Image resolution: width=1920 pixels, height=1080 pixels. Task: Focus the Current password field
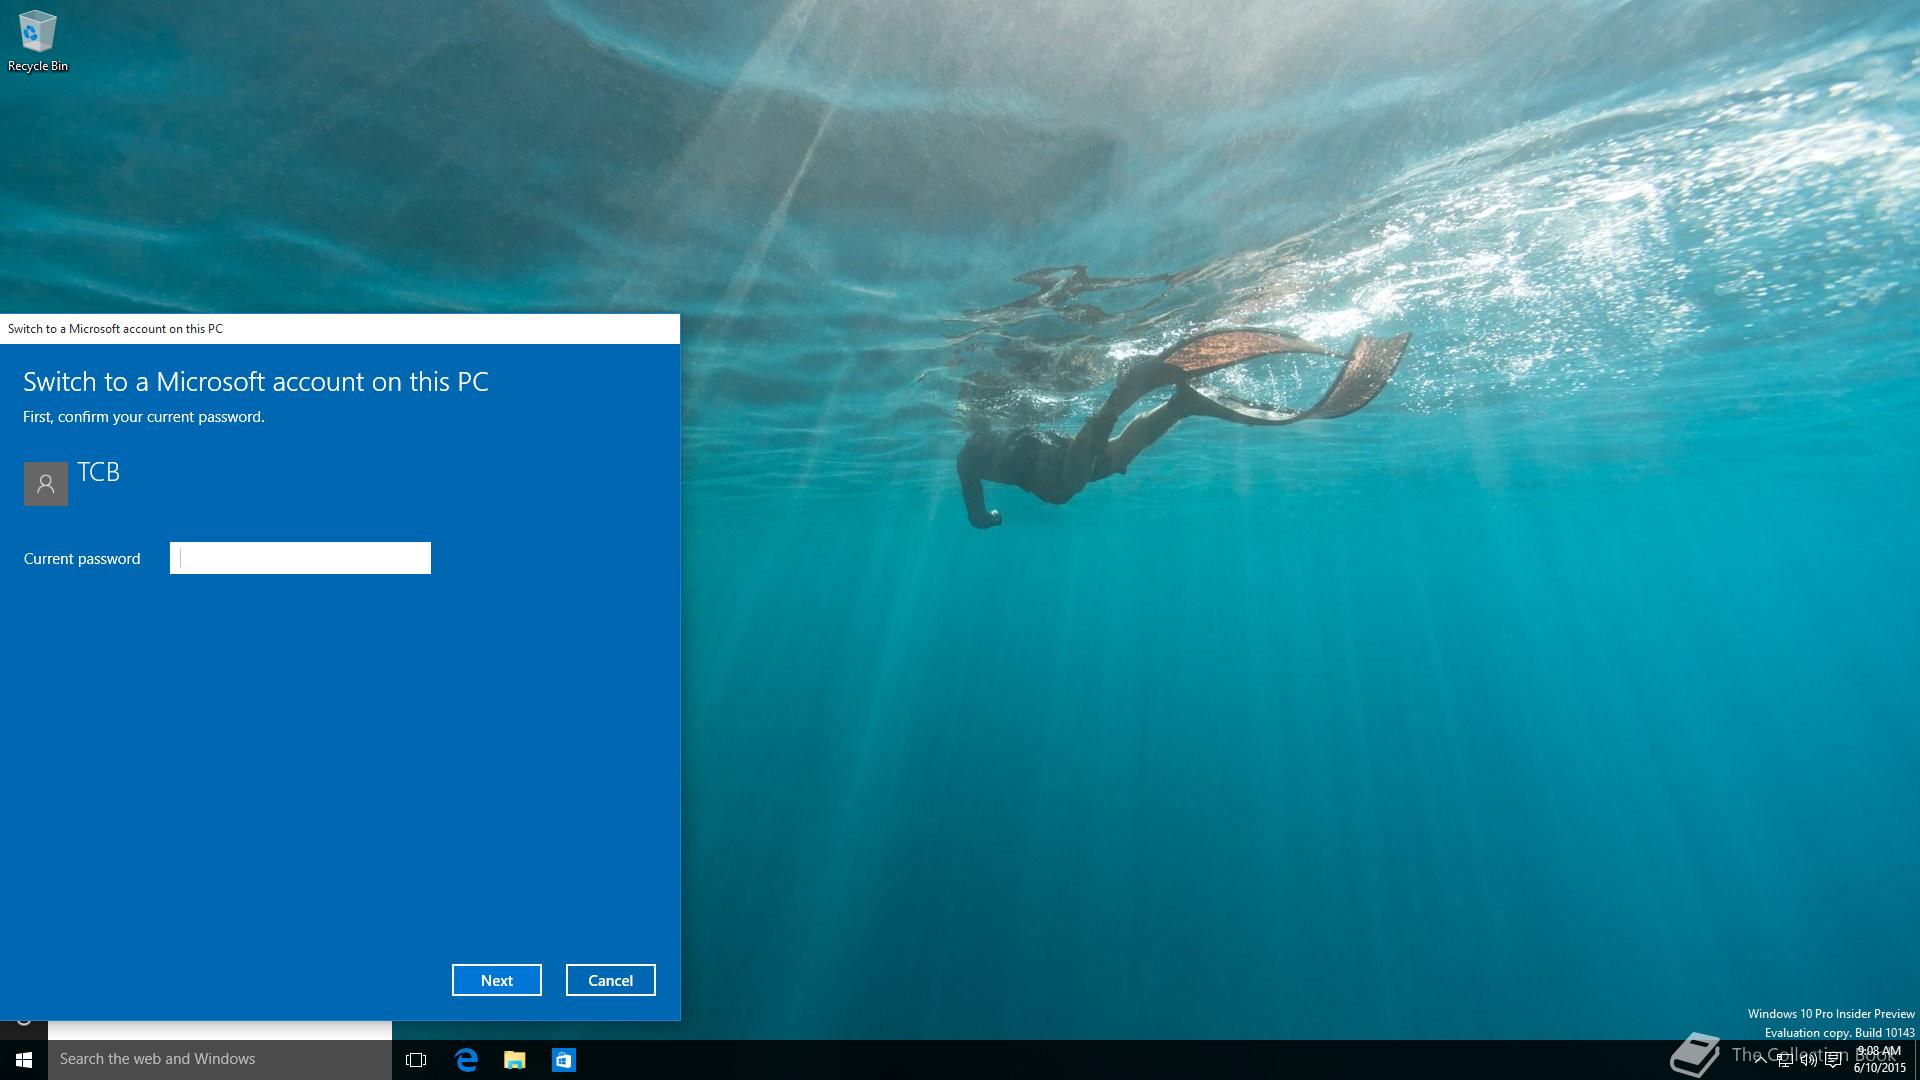[300, 558]
